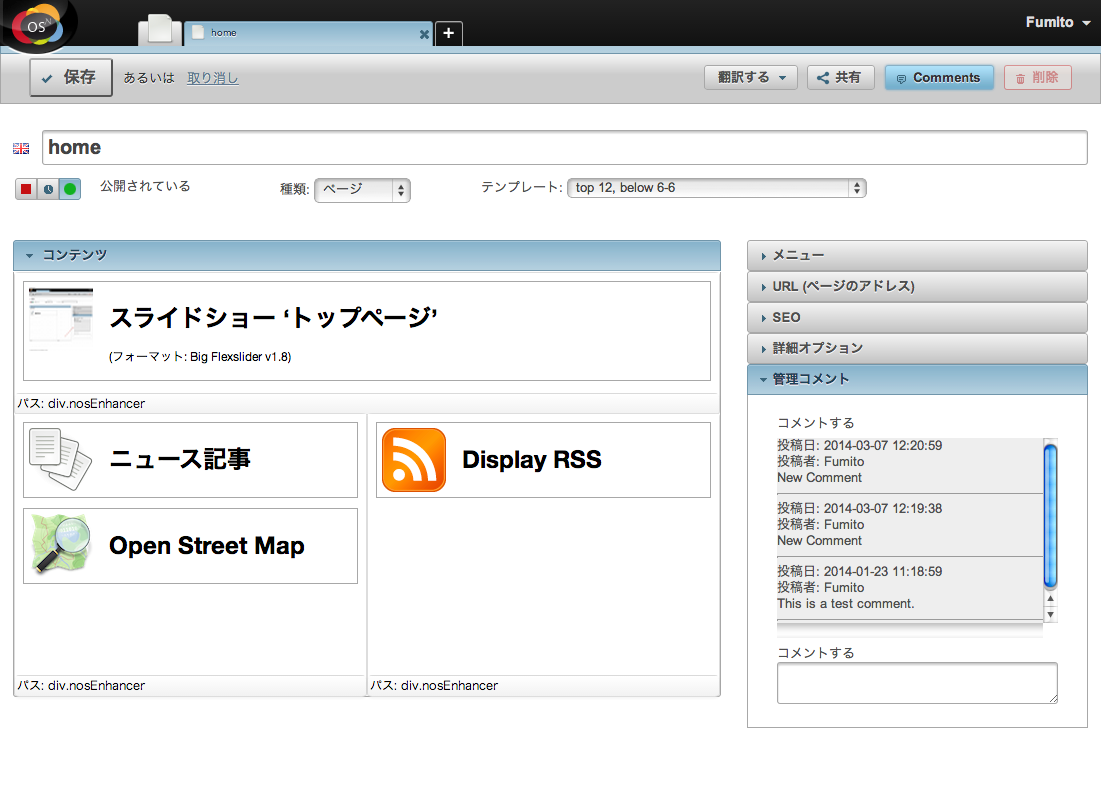The width and height of the screenshot is (1101, 793).
Task: Click the 取り消し cancel link
Action: pyautogui.click(x=213, y=78)
